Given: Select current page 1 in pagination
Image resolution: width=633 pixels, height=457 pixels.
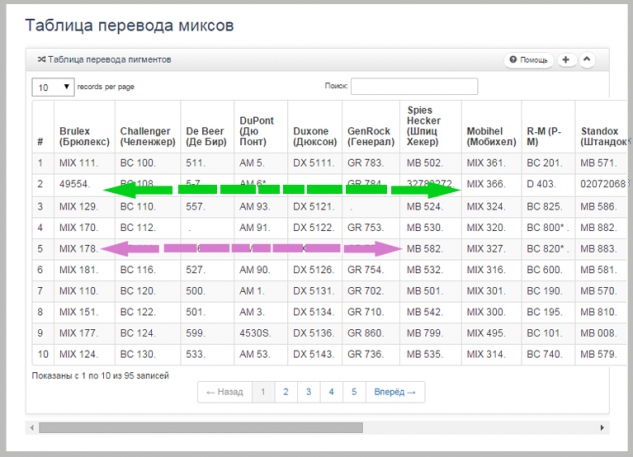Looking at the screenshot, I should click(x=263, y=392).
